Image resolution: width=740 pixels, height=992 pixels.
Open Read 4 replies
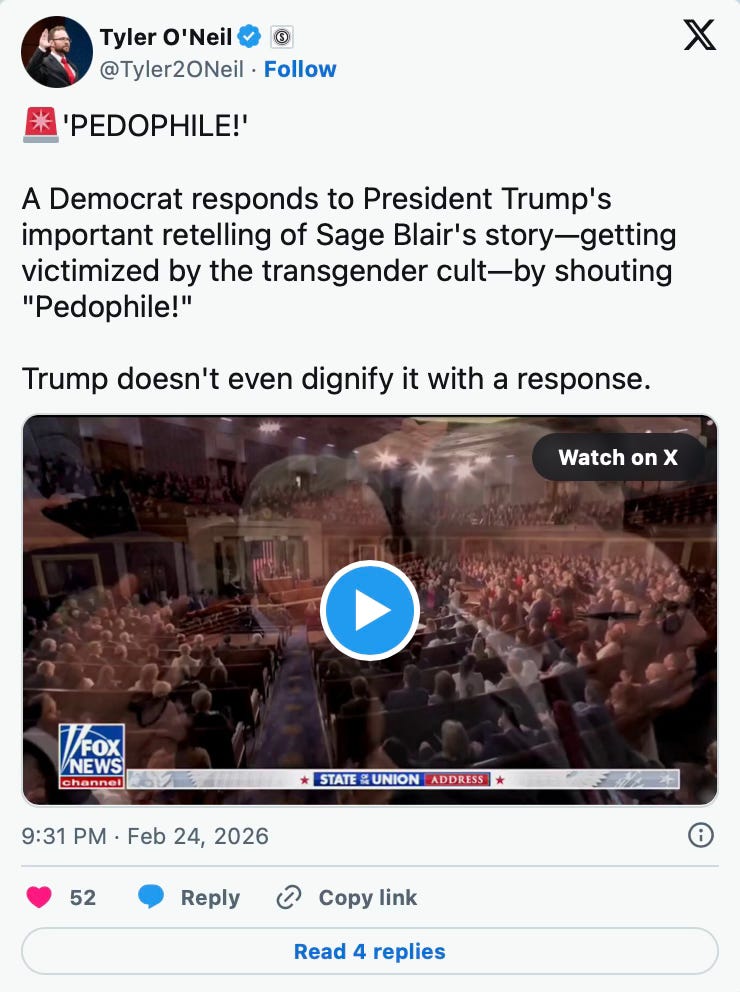[370, 952]
